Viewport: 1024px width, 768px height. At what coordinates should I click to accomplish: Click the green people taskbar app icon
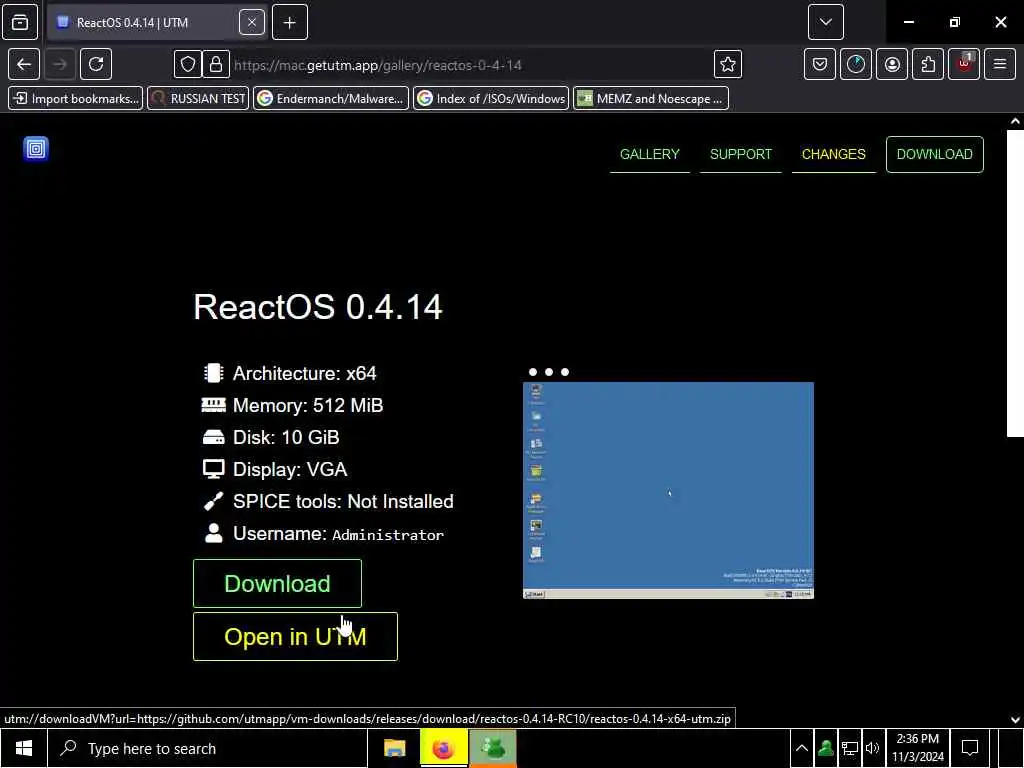pyautogui.click(x=493, y=748)
